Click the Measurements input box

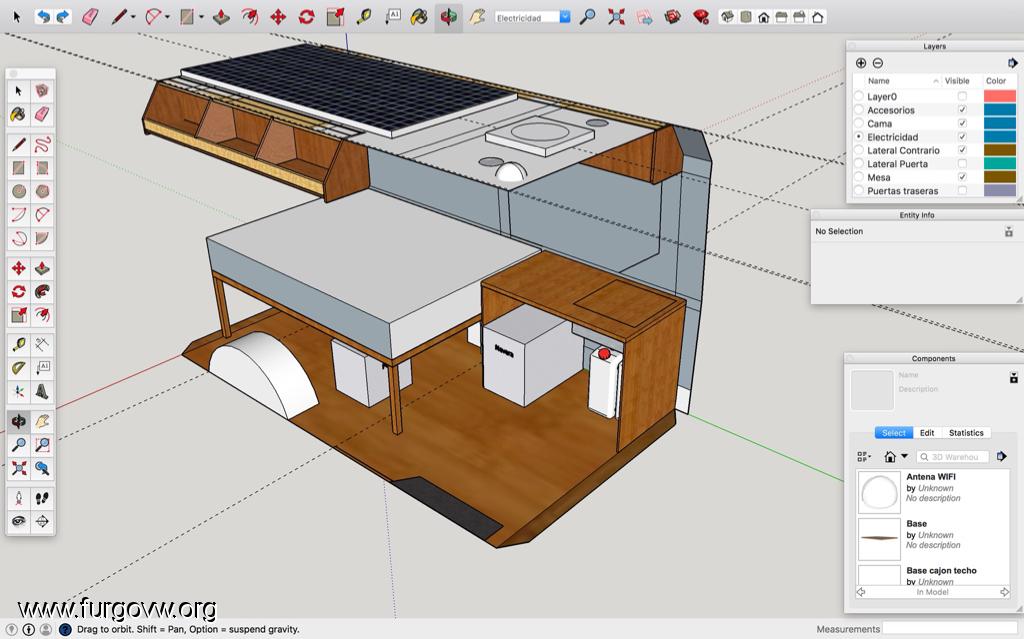click(x=951, y=629)
